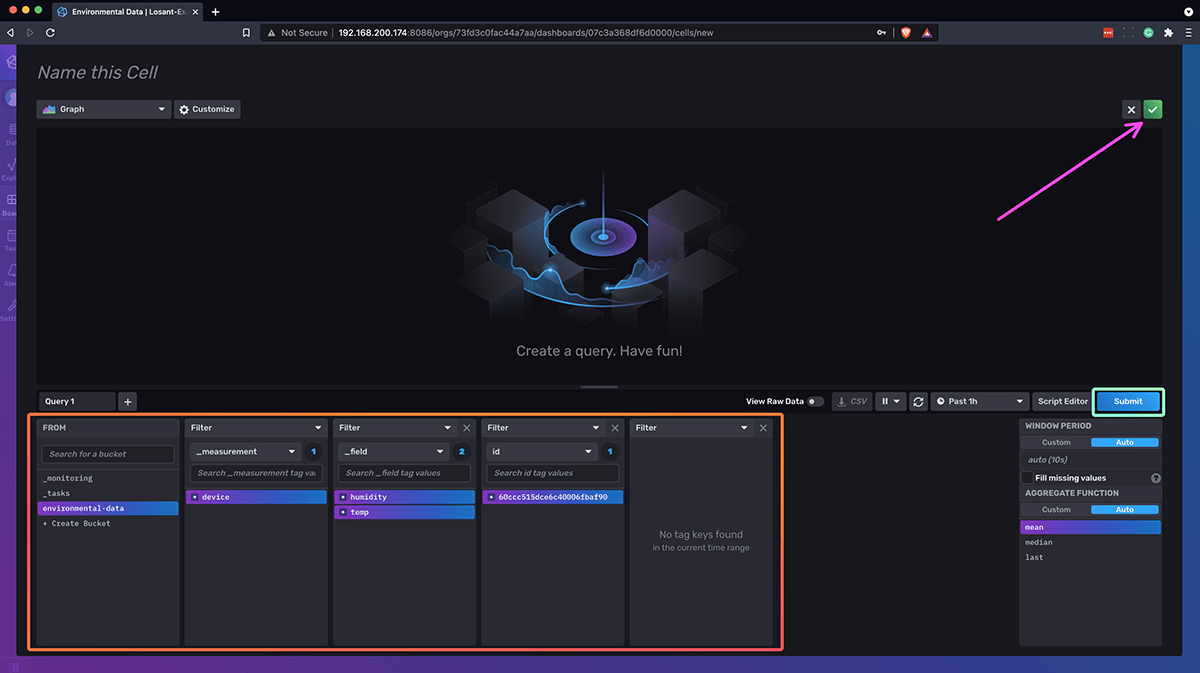Click the Search _field tag values input
Image resolution: width=1200 pixels, height=673 pixels.
(404, 473)
